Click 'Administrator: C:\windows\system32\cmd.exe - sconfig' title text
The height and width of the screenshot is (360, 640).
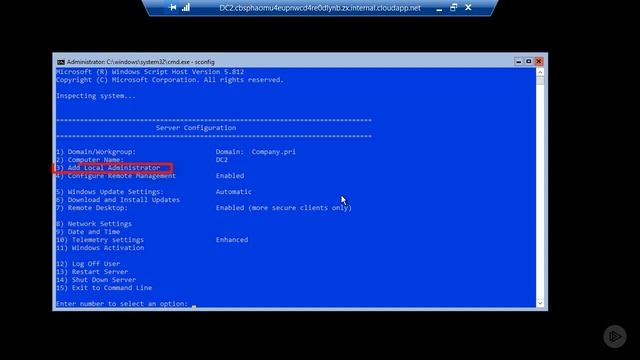click(x=140, y=62)
